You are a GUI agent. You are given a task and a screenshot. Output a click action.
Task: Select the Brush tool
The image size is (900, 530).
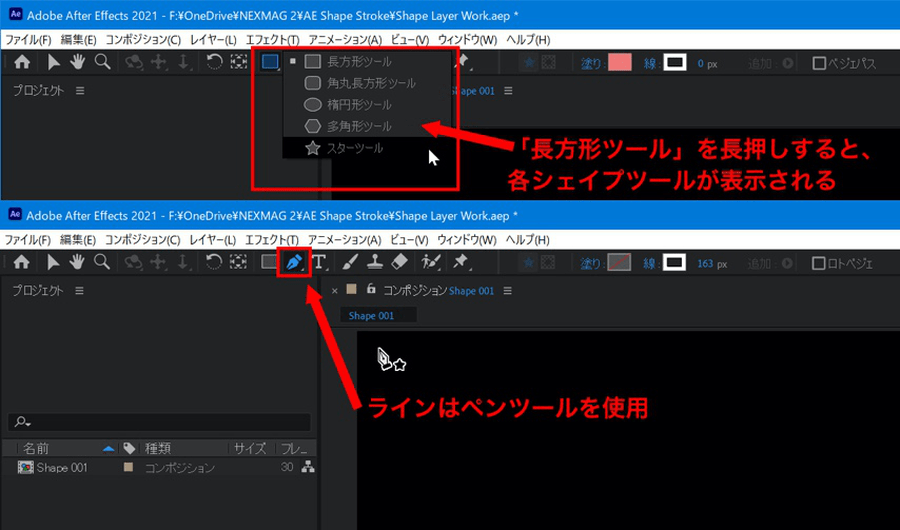pyautogui.click(x=350, y=262)
